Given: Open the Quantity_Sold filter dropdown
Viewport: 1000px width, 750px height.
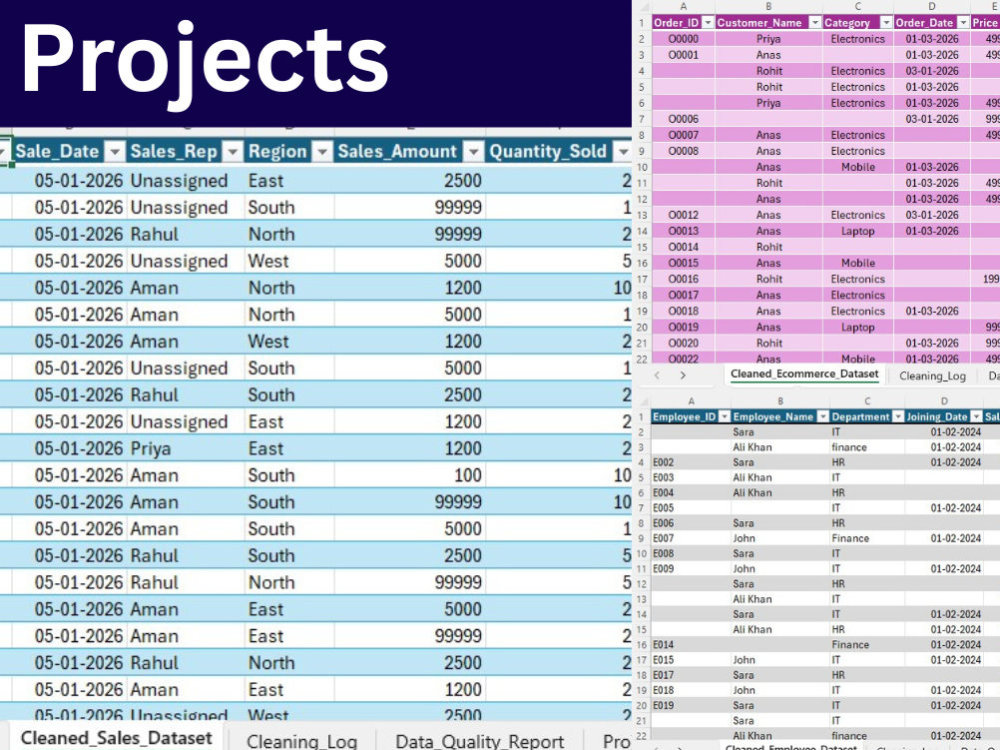Looking at the screenshot, I should (x=622, y=152).
